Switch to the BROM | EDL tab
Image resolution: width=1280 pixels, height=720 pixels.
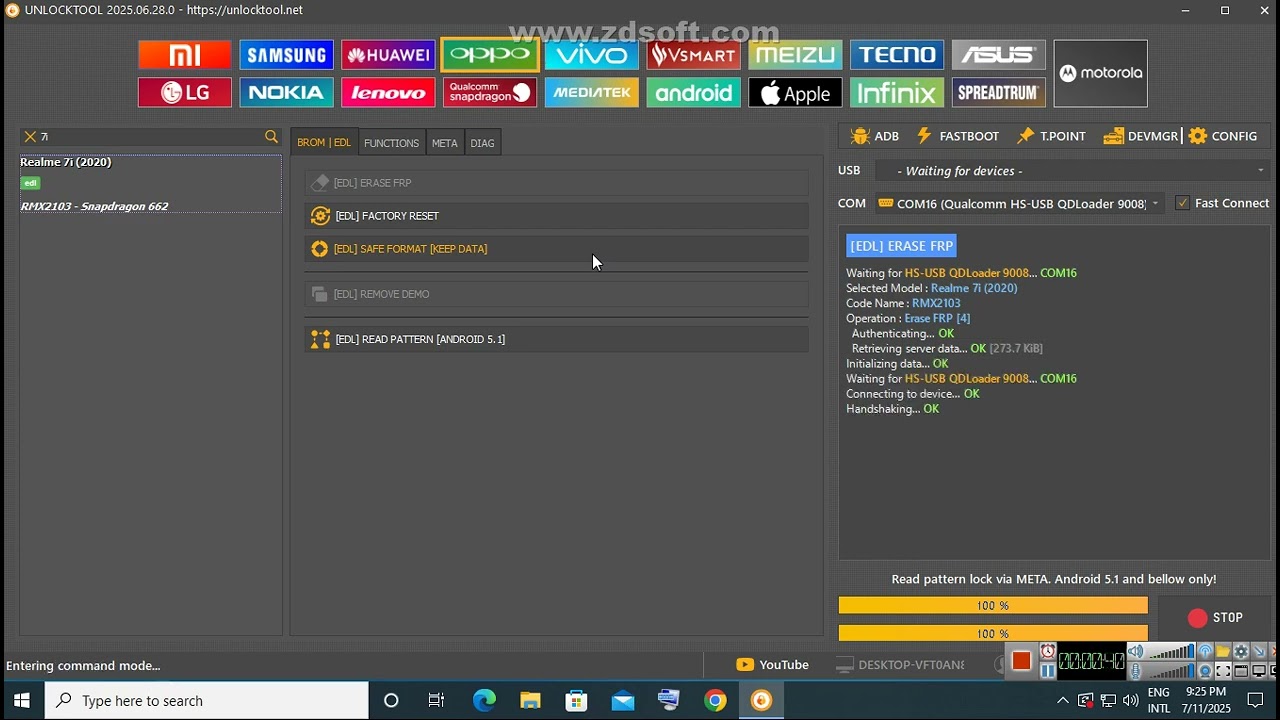pos(324,143)
